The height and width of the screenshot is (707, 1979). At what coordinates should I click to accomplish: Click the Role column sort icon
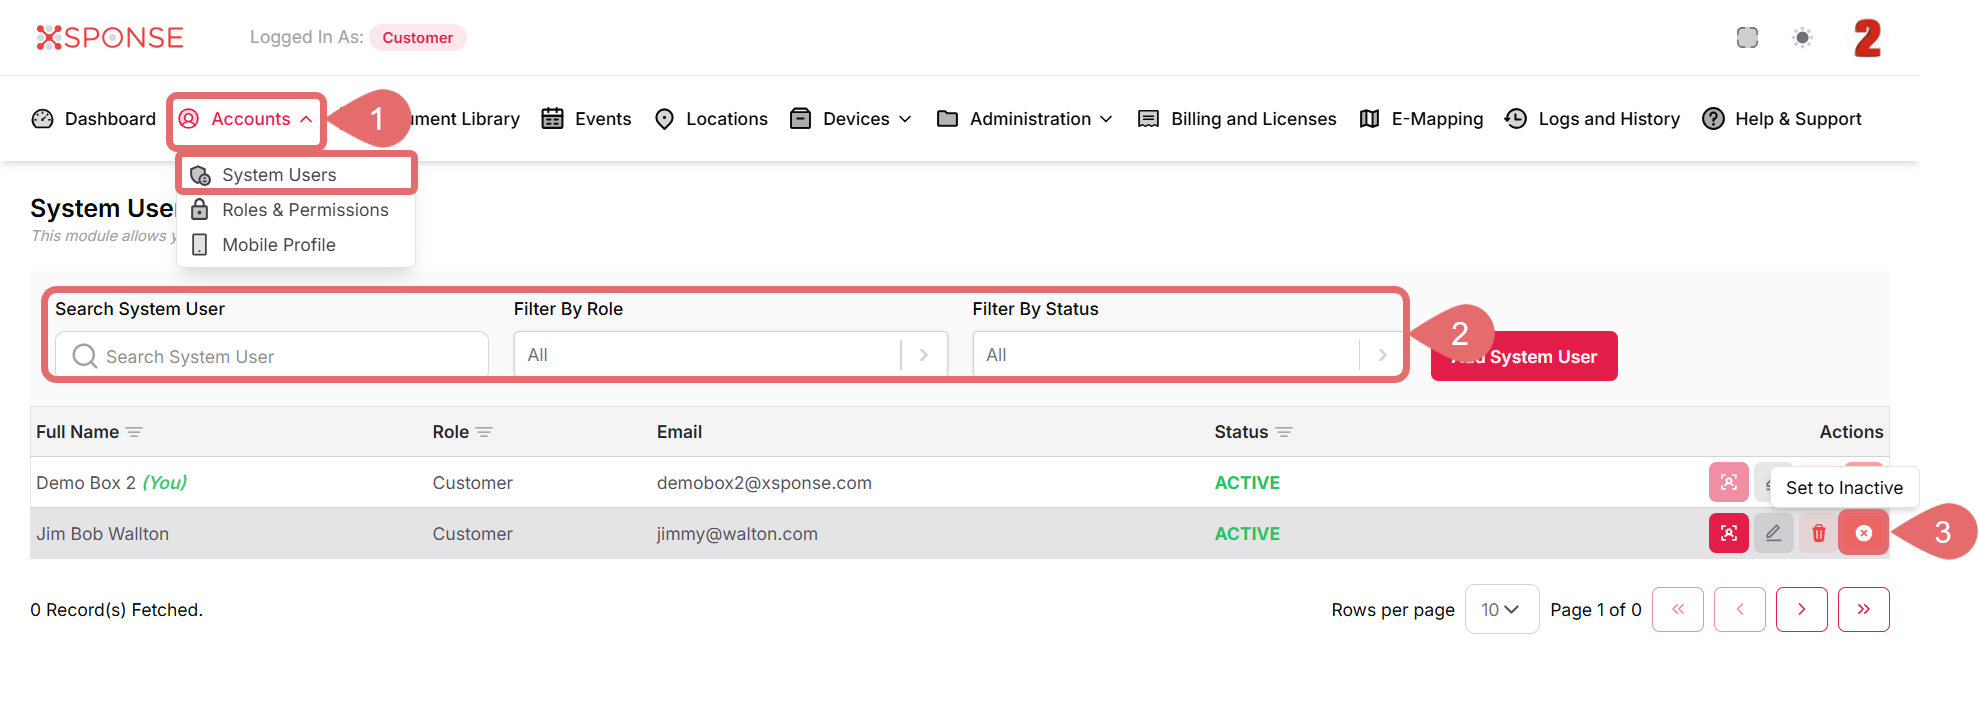485,432
